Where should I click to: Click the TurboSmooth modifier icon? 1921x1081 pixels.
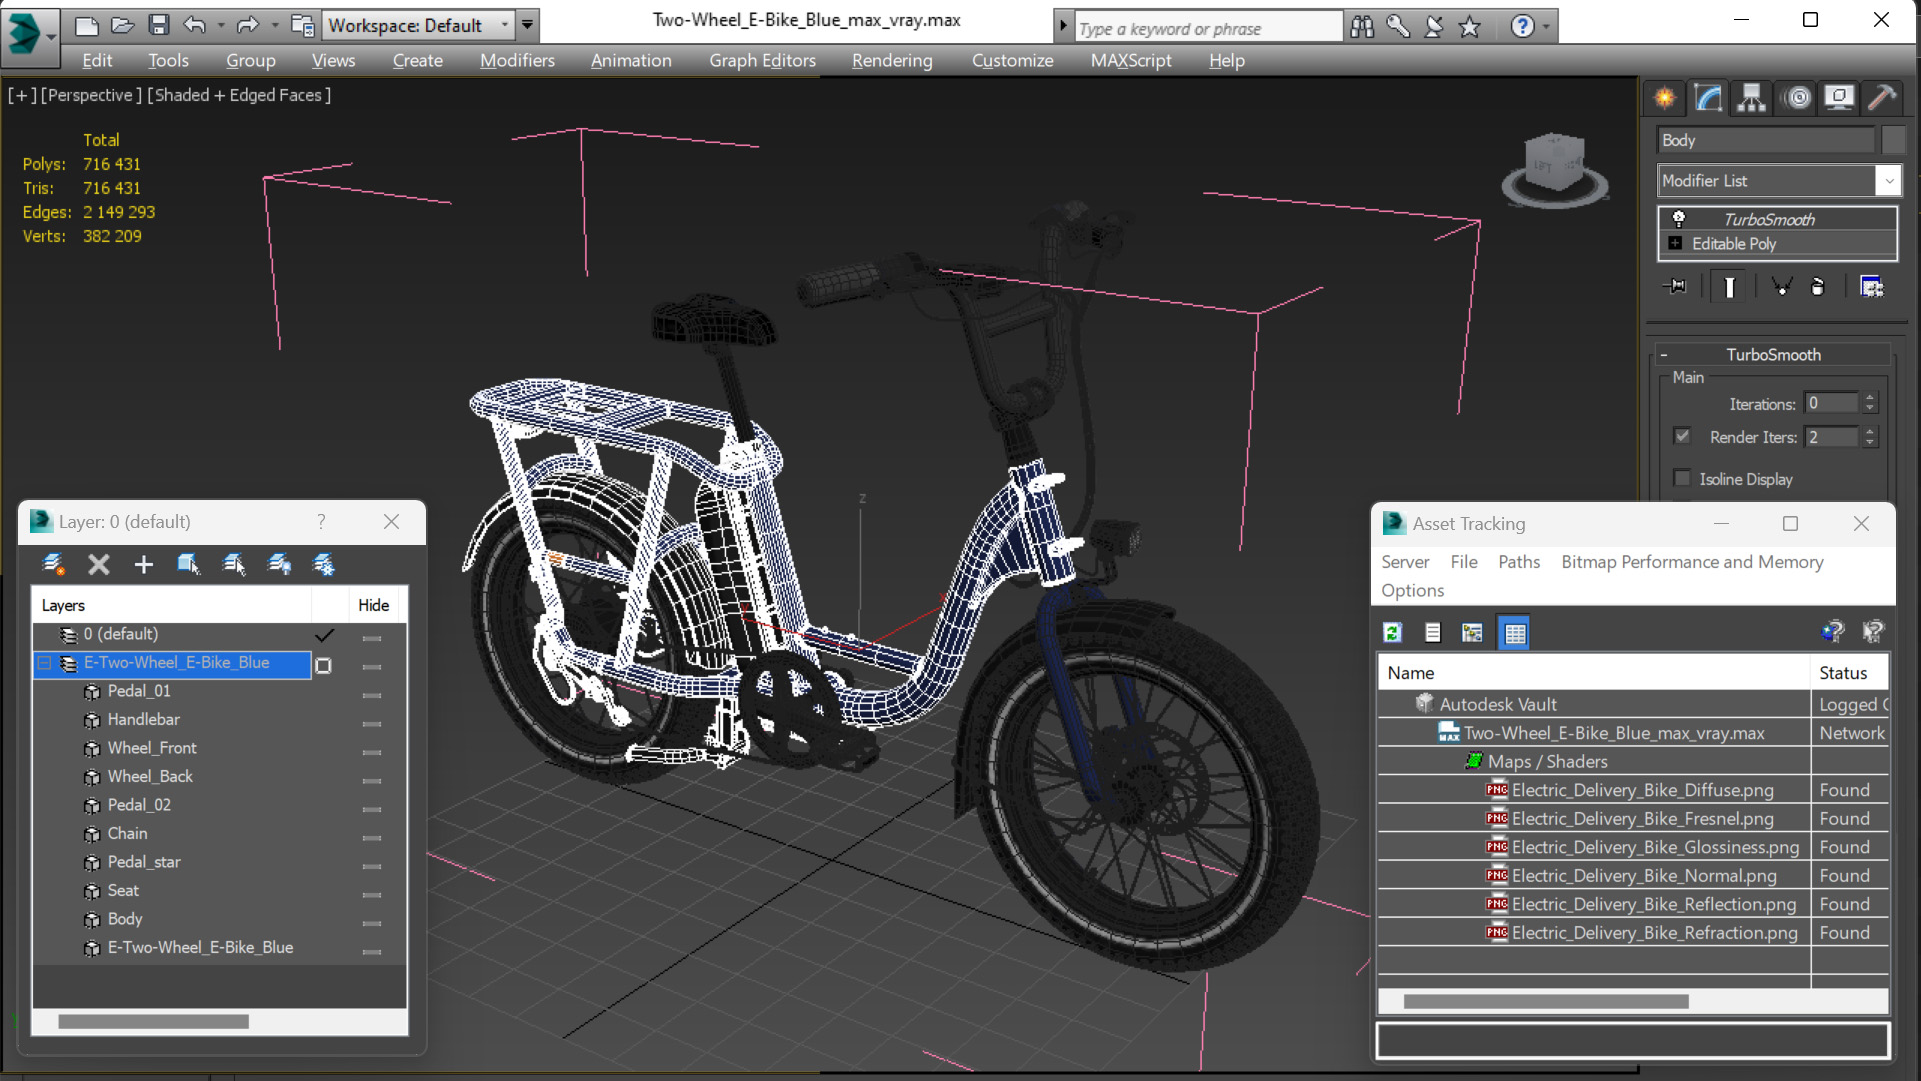click(x=1677, y=218)
